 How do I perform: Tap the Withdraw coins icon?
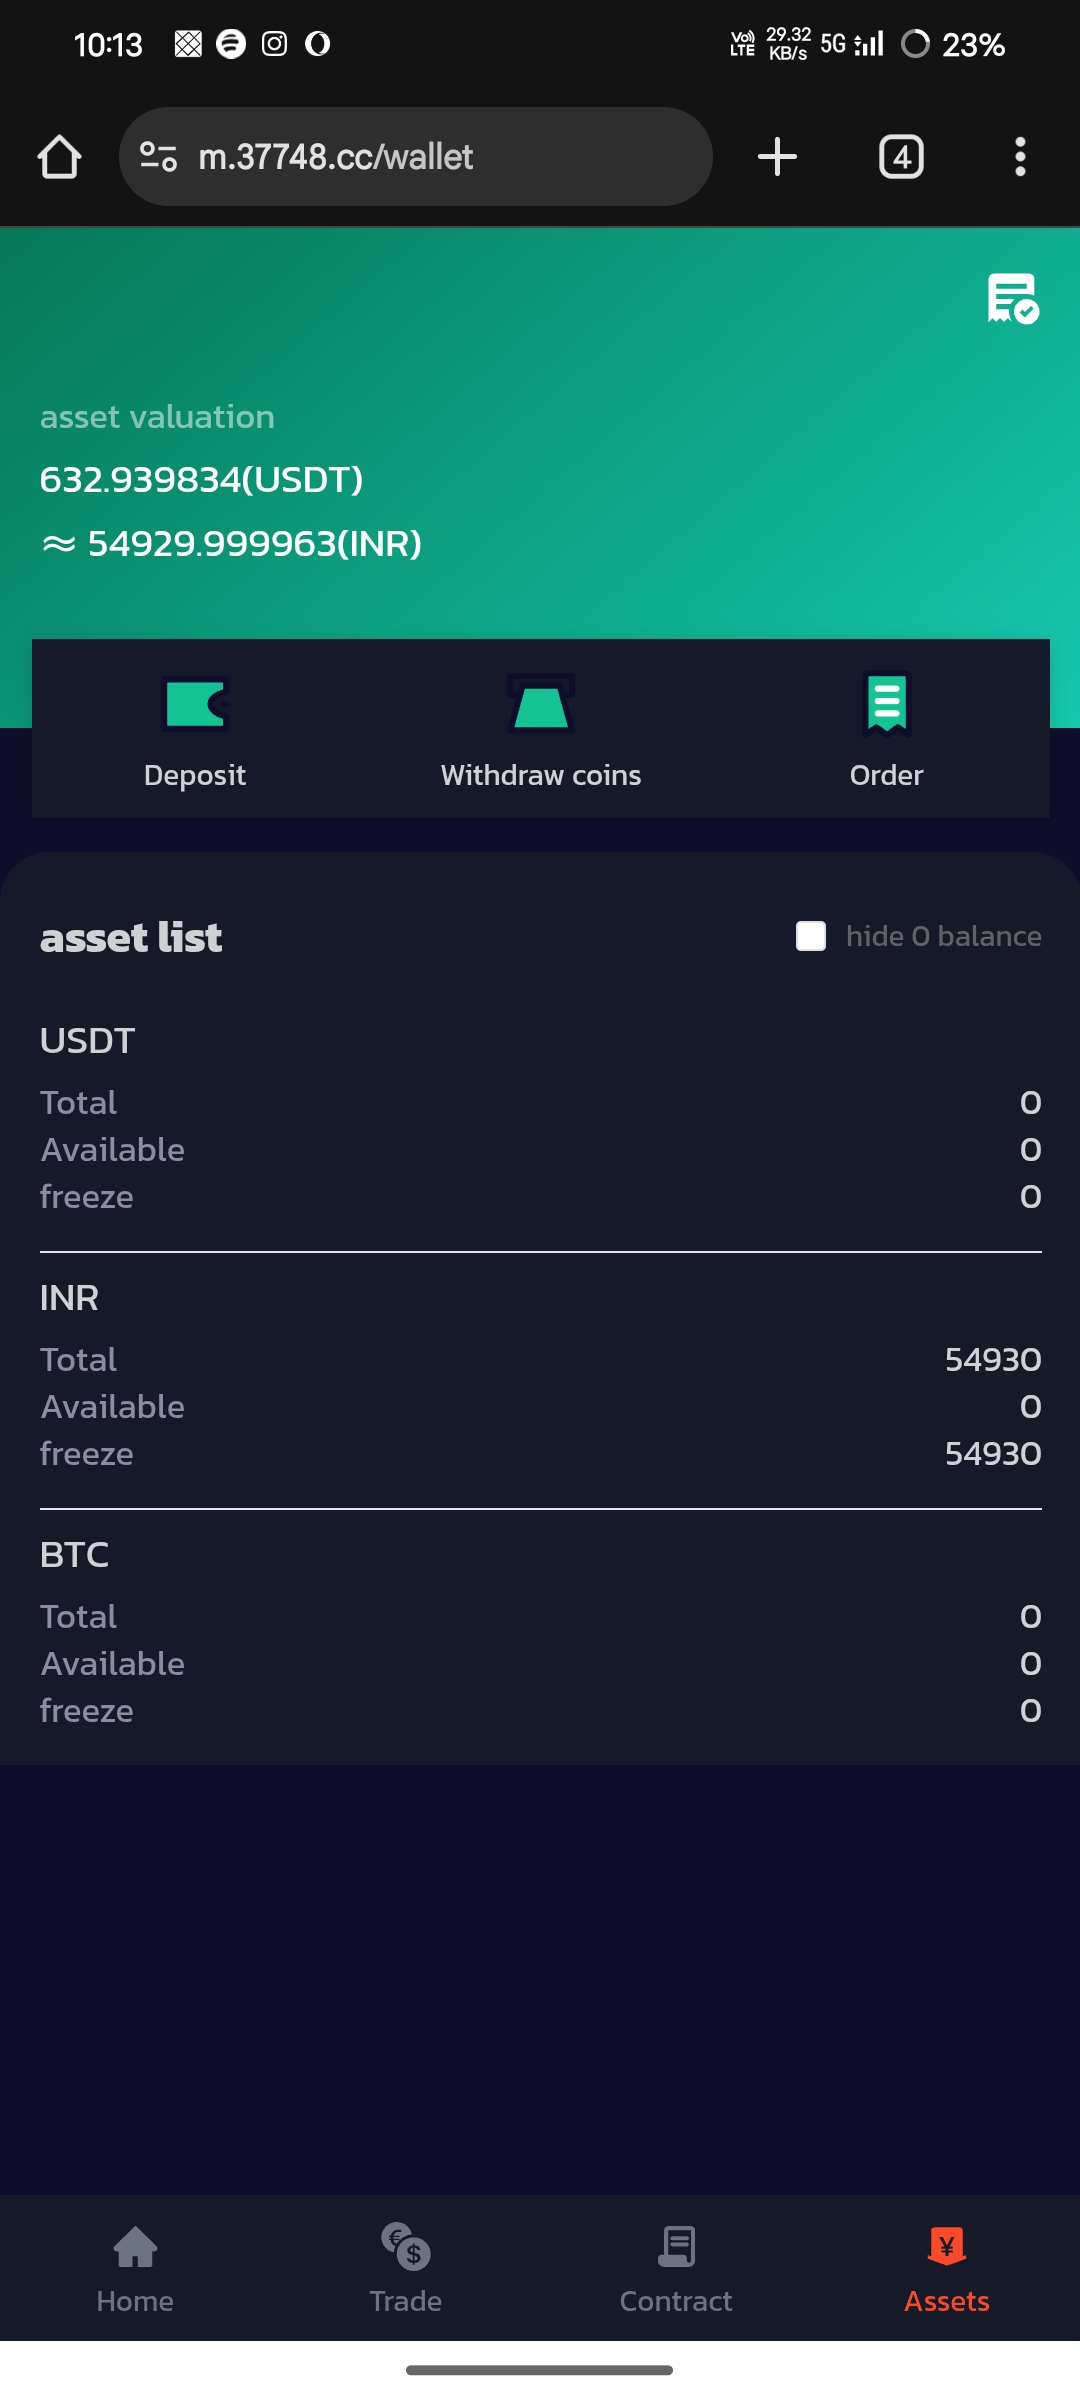click(x=540, y=704)
